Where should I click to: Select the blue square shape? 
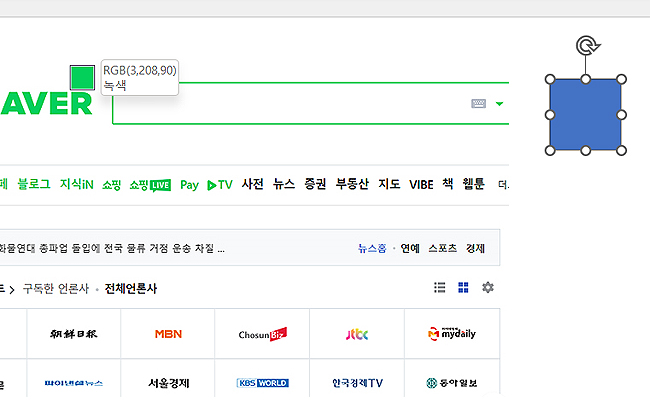585,115
